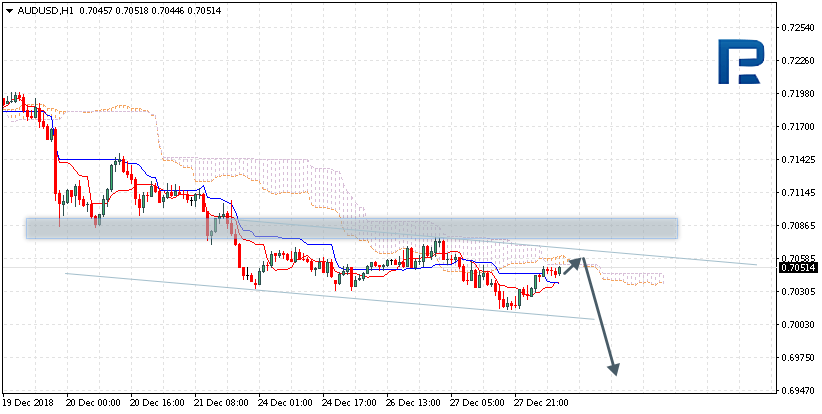Click the current price label 0.70514
This screenshot has width=822, height=414.
(797, 267)
